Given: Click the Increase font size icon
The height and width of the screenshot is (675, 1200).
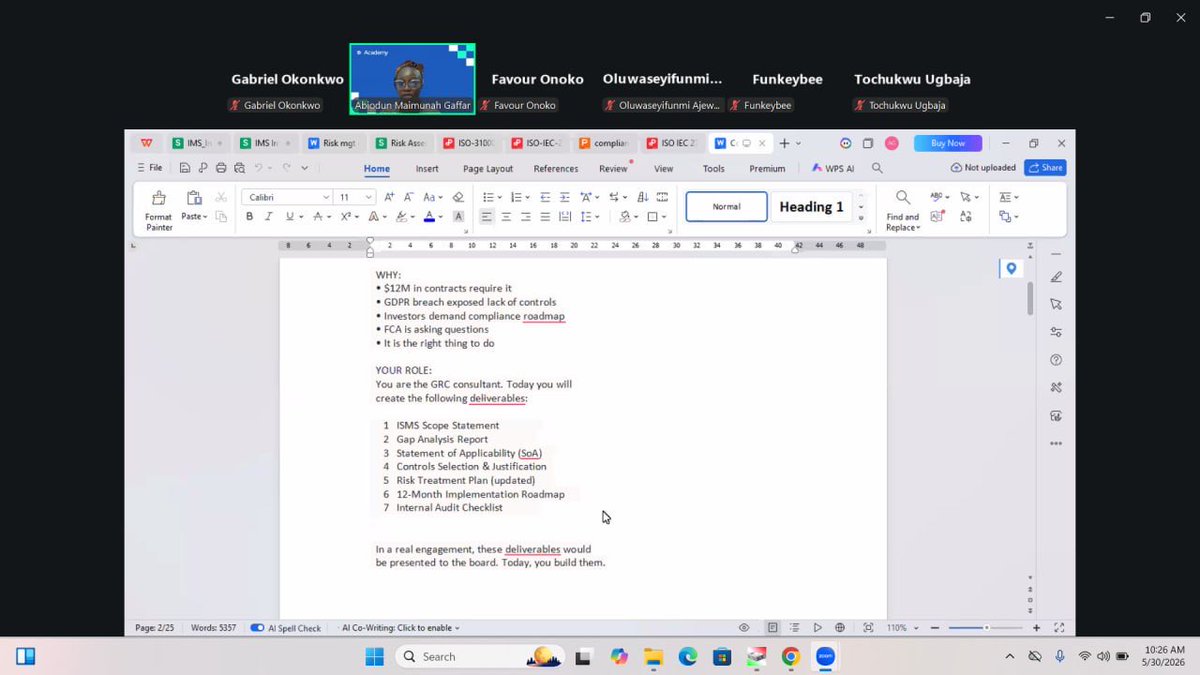Looking at the screenshot, I should point(389,197).
